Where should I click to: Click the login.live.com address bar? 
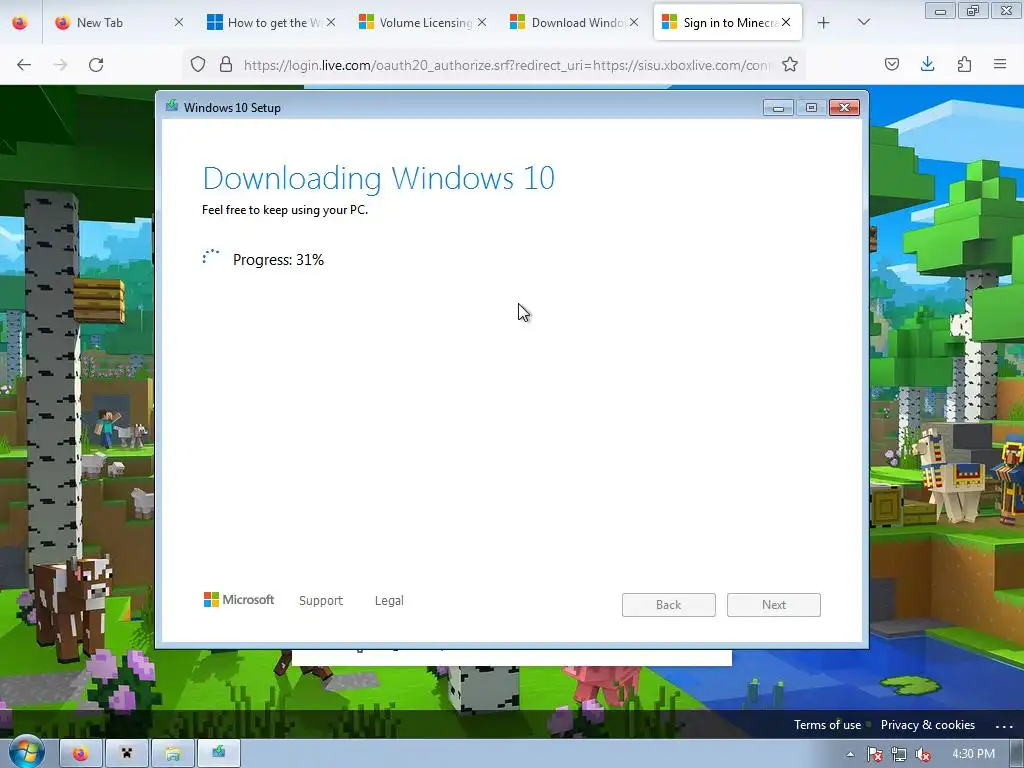pyautogui.click(x=506, y=65)
